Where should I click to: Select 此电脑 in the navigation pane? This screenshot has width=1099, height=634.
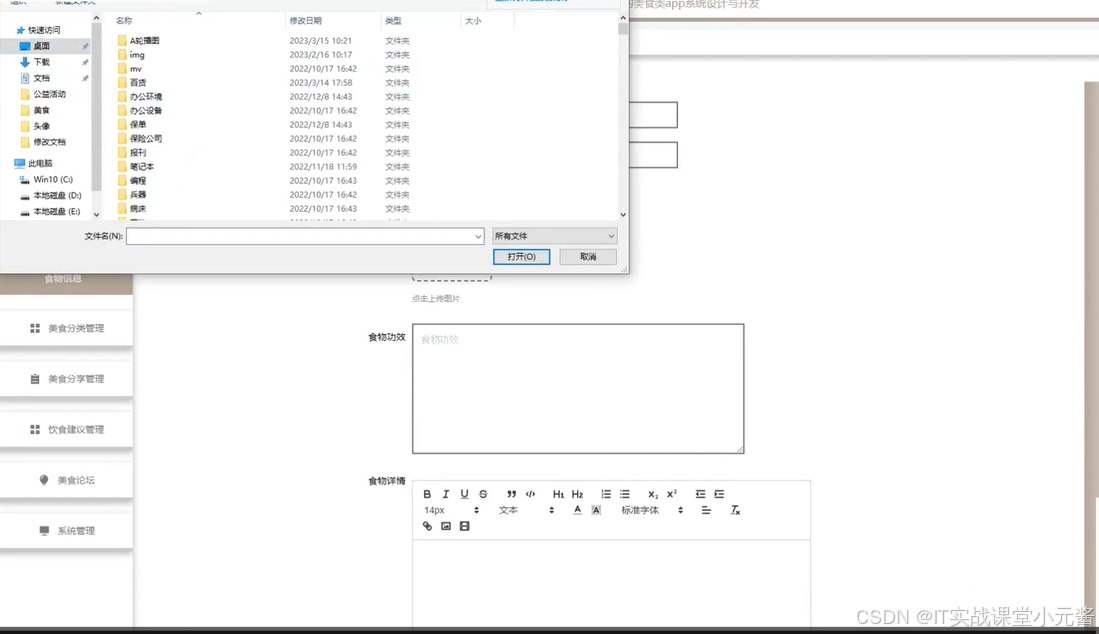point(40,163)
